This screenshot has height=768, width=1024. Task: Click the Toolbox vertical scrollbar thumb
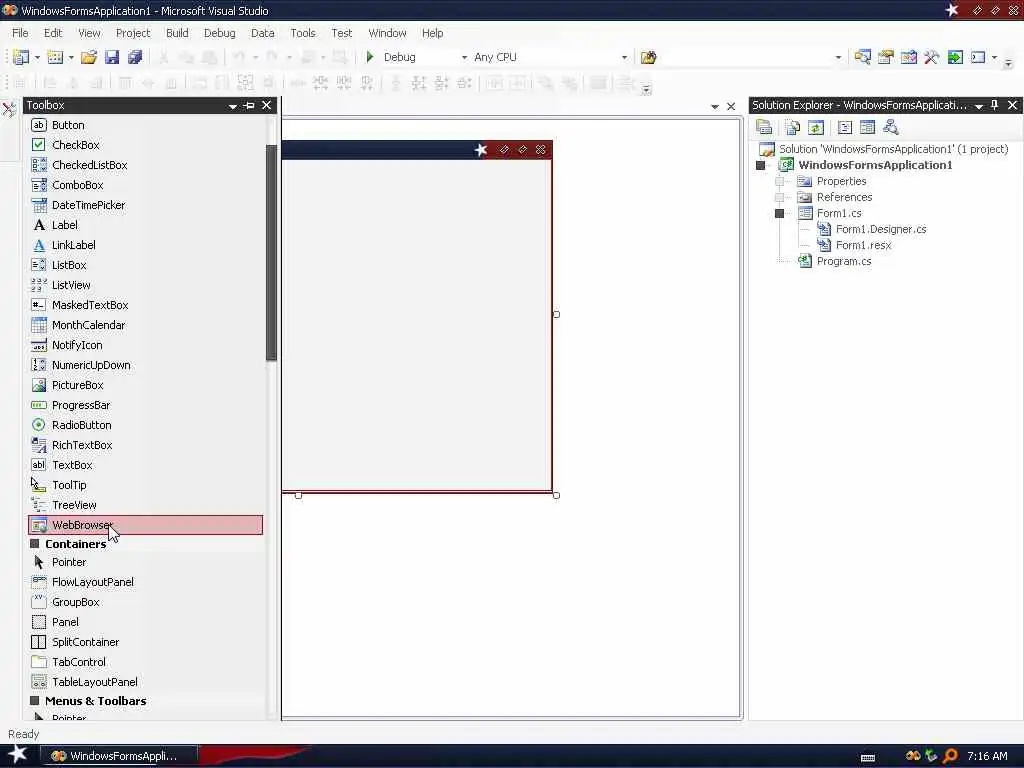tap(271, 251)
